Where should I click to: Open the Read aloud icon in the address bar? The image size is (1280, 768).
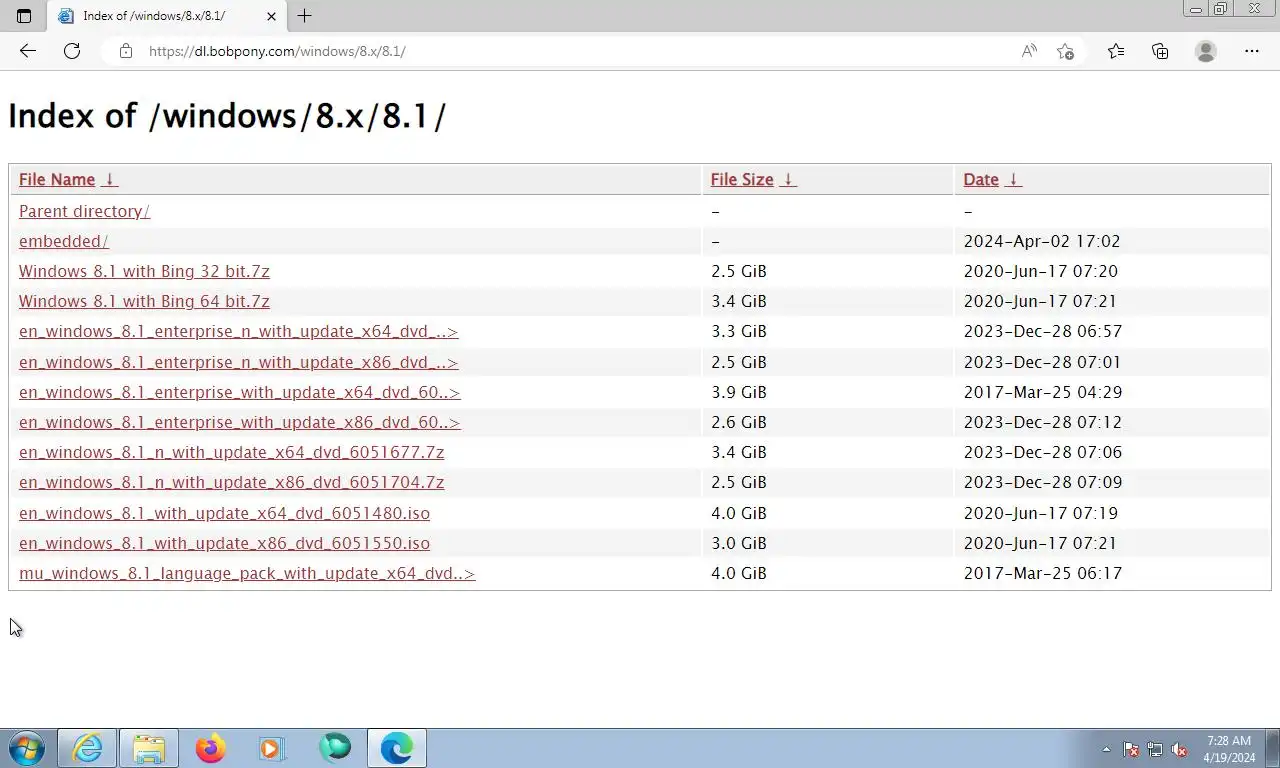coord(1029,51)
